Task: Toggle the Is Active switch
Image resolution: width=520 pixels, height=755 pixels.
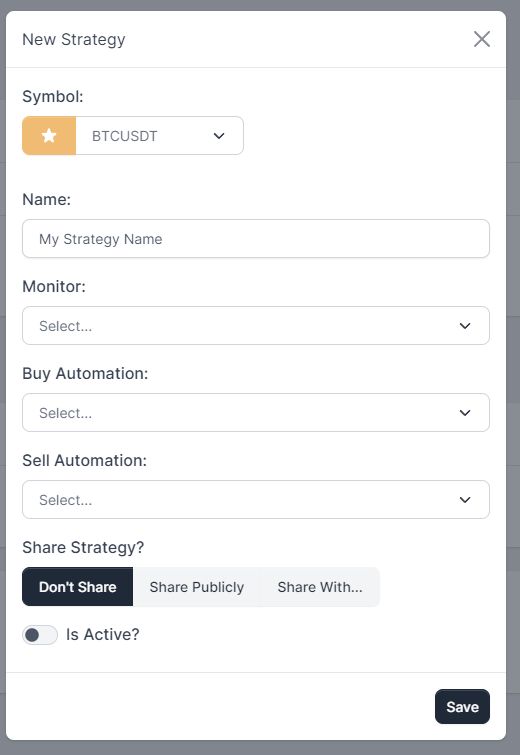Action: tap(40, 635)
